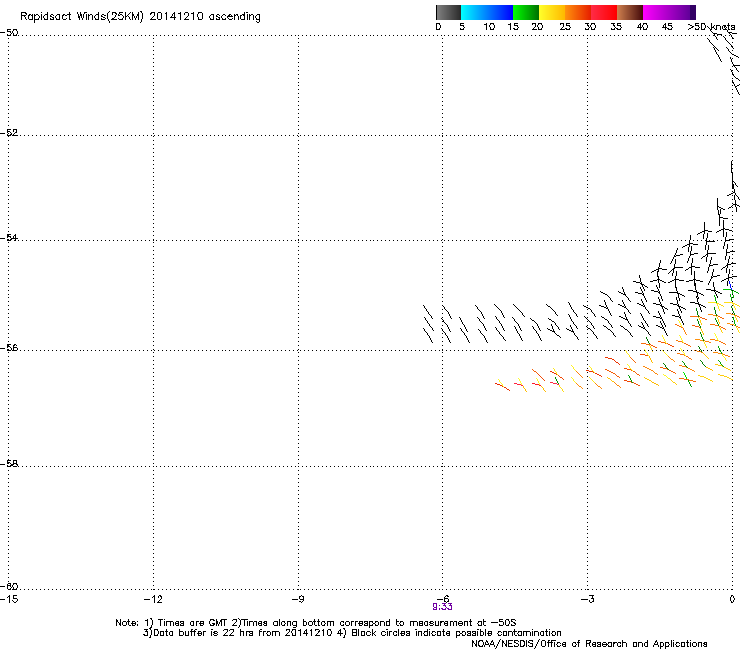Click the '-6' longitude axis label
Image resolution: width=740 pixels, height=650 pixels.
click(442, 599)
